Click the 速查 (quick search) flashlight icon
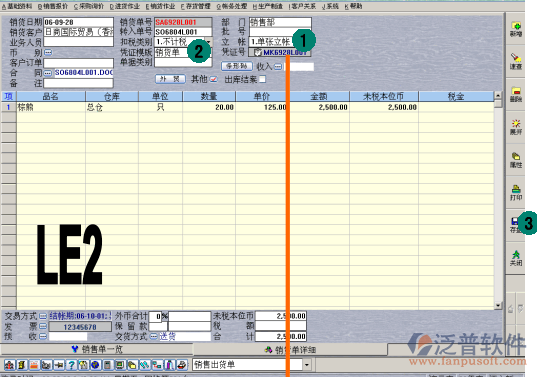The image size is (537, 377). point(516,61)
